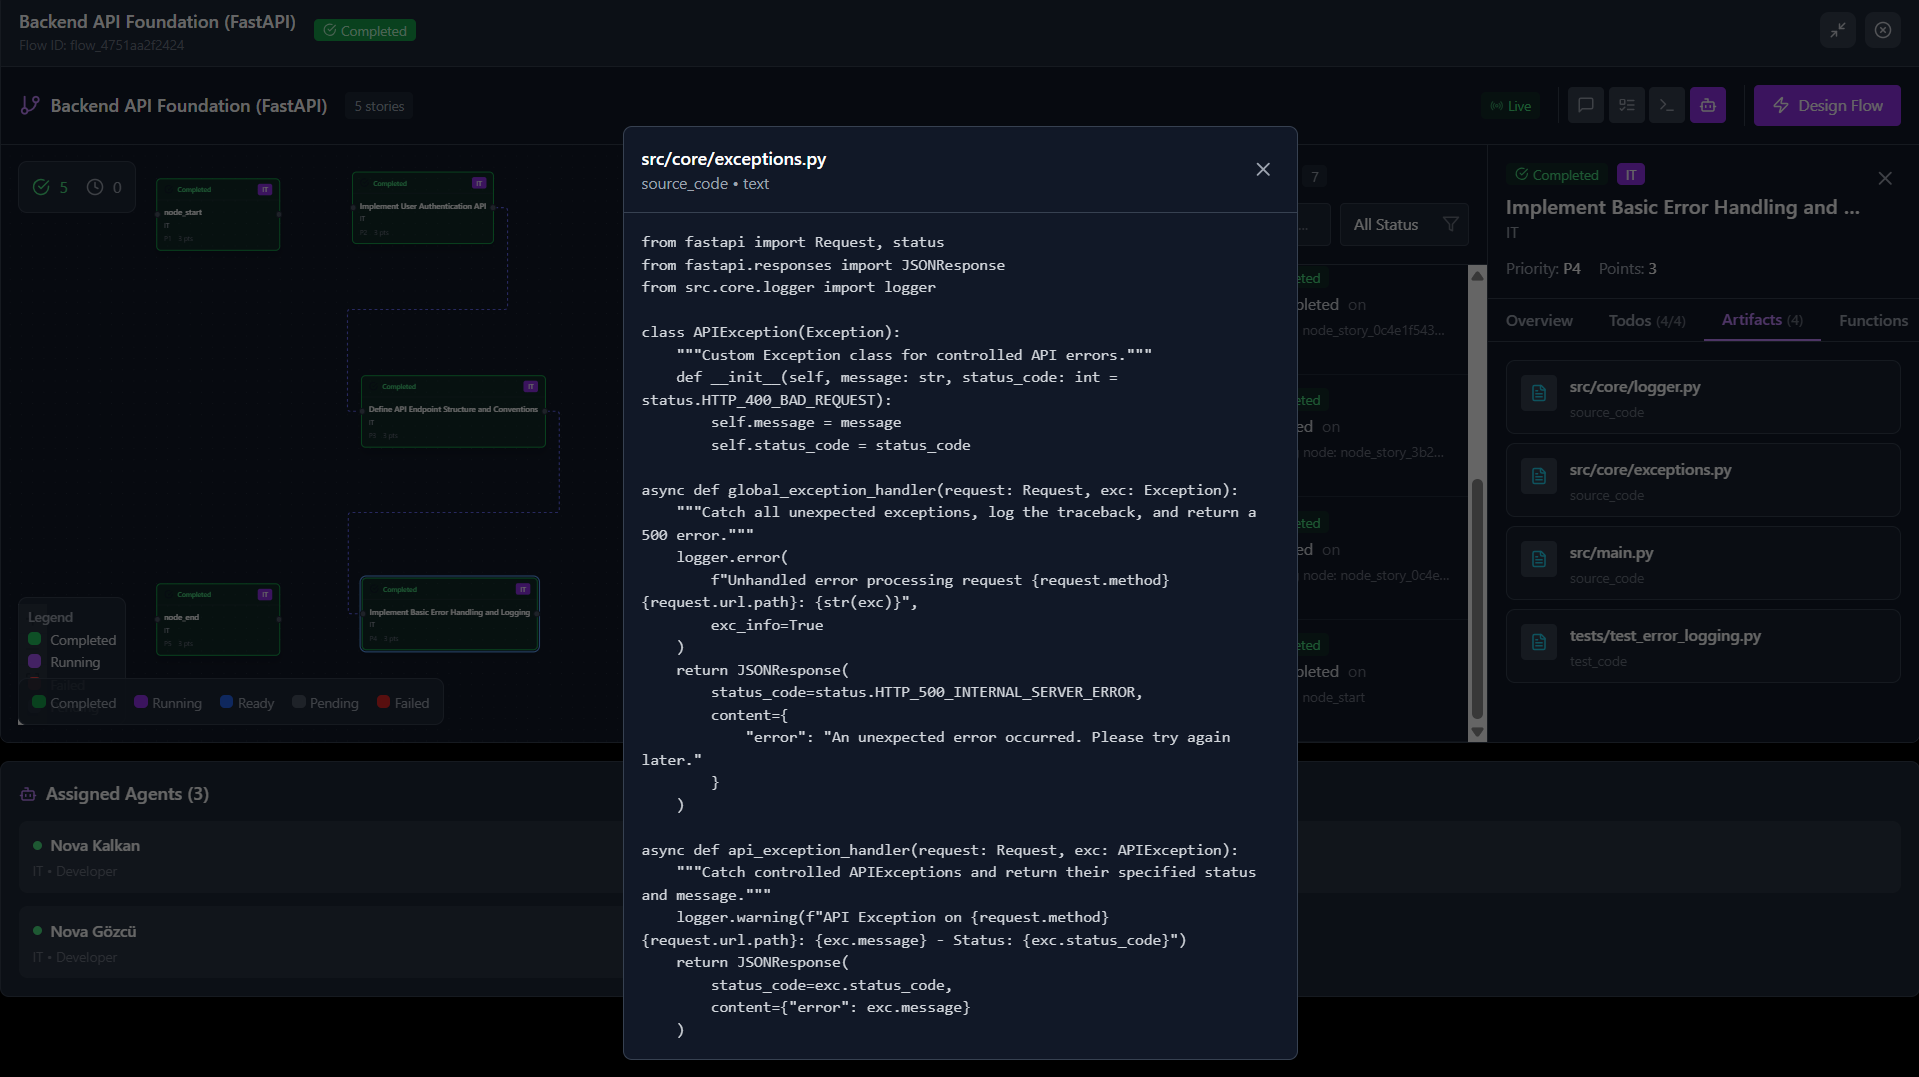Click the Ready blue legend swatch
This screenshot has height=1077, width=1919.
click(x=227, y=702)
